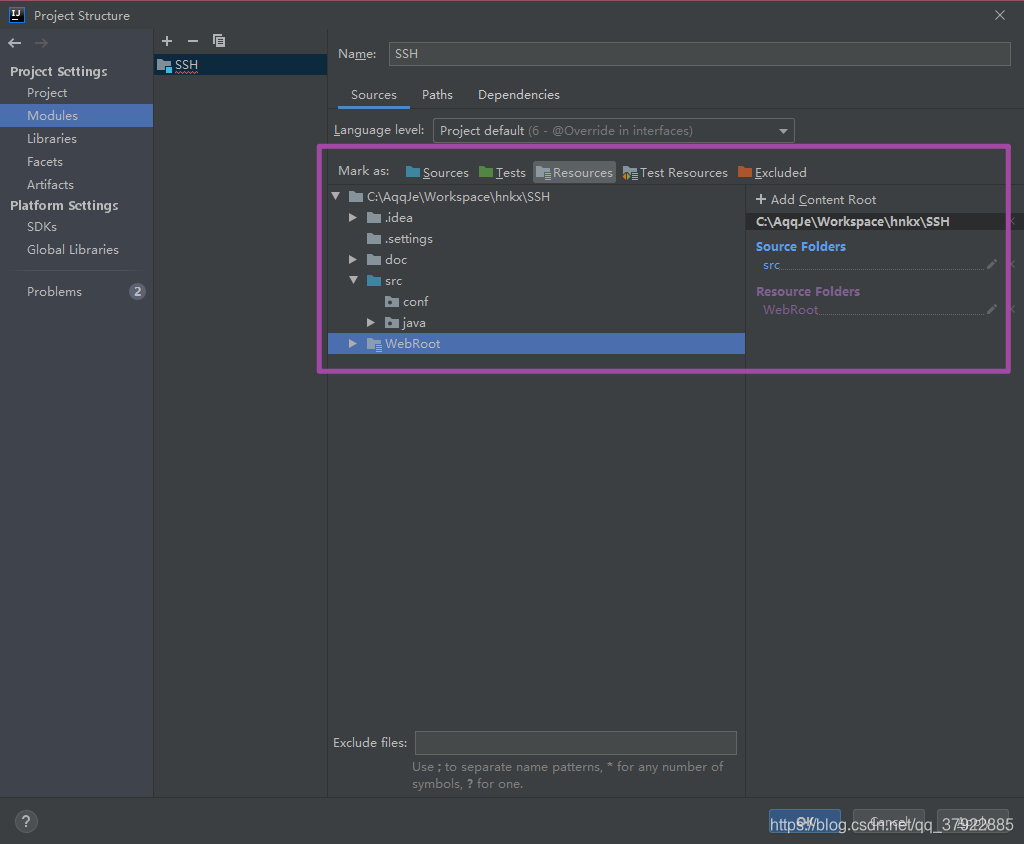Select the src source folder row
The image size is (1024, 844).
pyautogui.click(x=536, y=280)
